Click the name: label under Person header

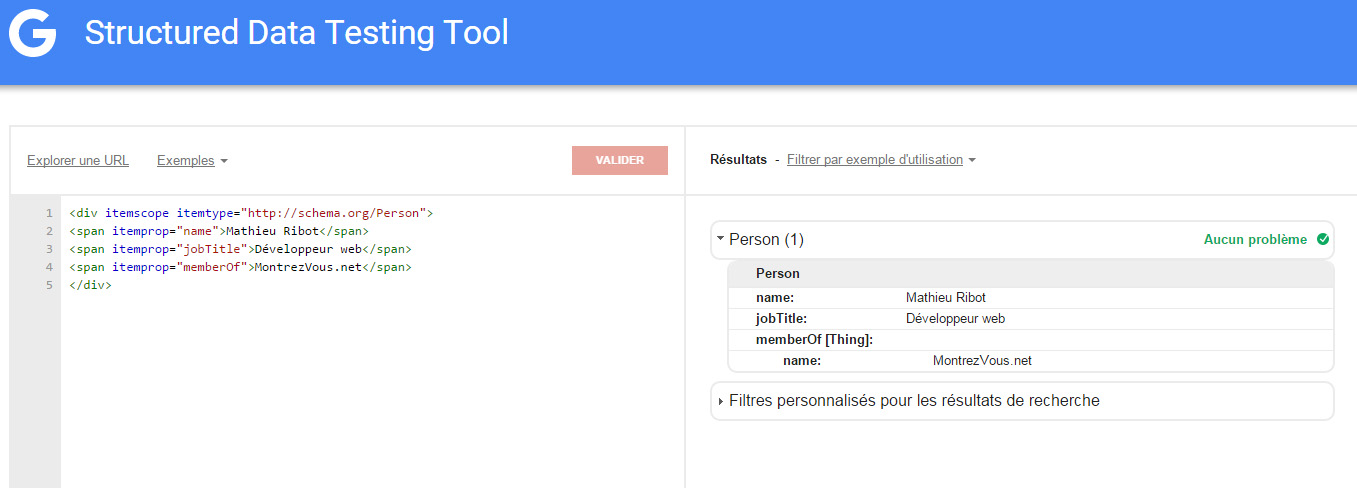click(x=775, y=298)
